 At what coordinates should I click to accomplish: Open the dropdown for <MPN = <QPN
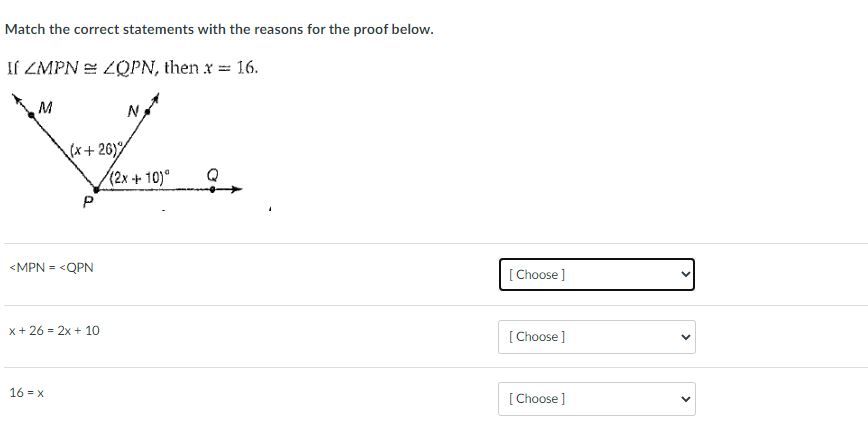click(595, 274)
